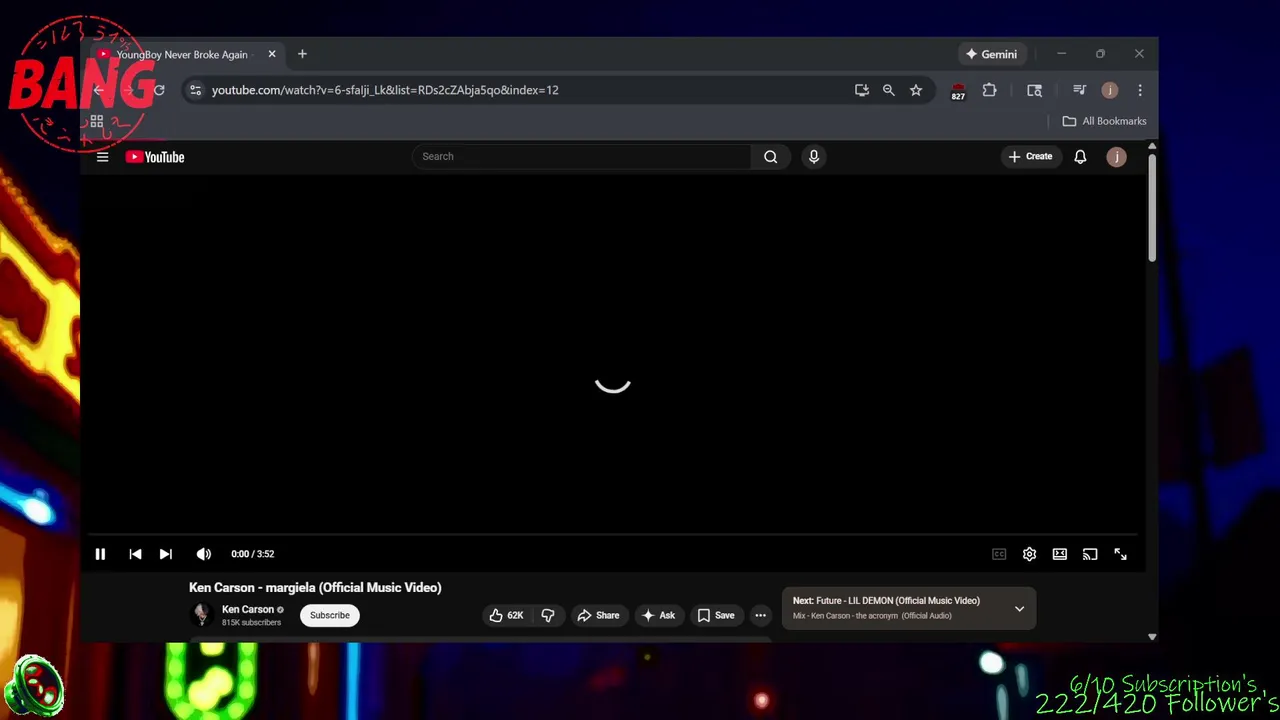The width and height of the screenshot is (1280, 720).
Task: Like the video with 62K thumbs up
Action: (506, 615)
